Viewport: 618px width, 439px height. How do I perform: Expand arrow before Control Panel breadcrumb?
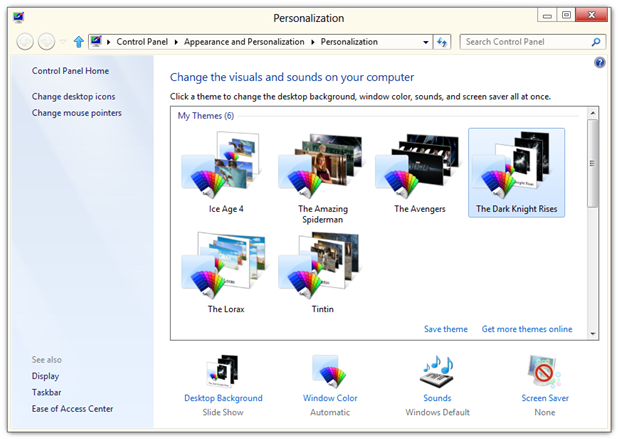[108, 42]
